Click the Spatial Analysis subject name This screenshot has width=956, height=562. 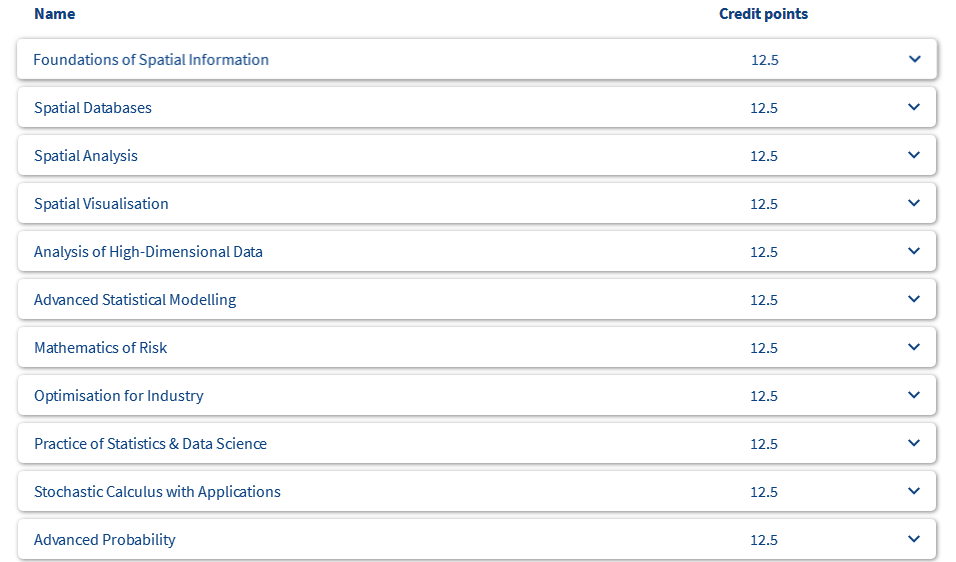pyautogui.click(x=86, y=156)
